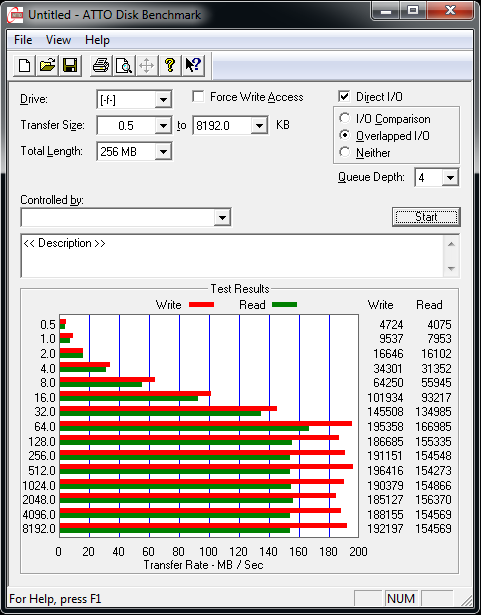Print results using the printer icon

click(101, 65)
